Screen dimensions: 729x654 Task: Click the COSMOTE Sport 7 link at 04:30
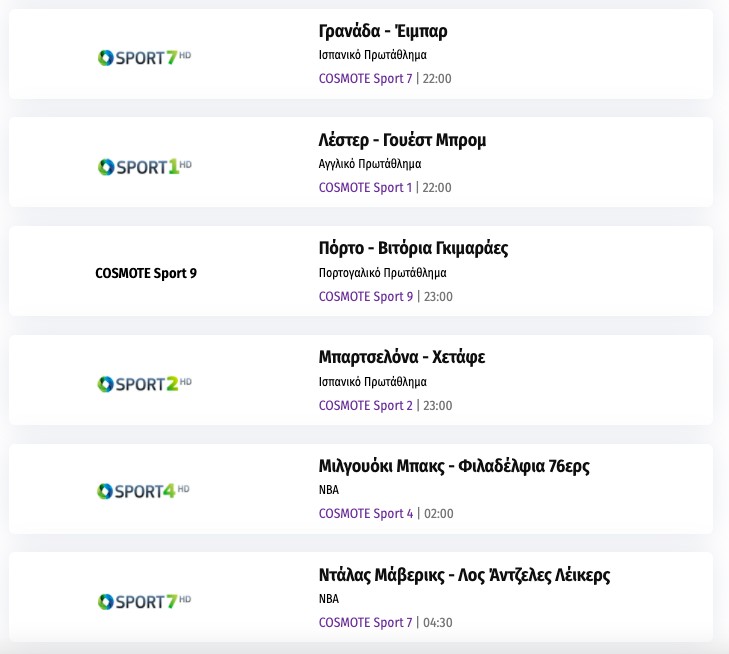pyautogui.click(x=365, y=623)
